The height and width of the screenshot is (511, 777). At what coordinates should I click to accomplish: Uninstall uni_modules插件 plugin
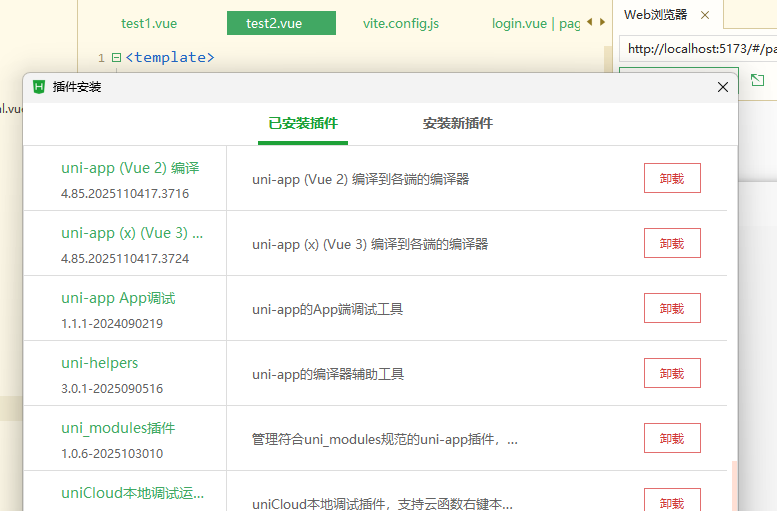click(672, 438)
